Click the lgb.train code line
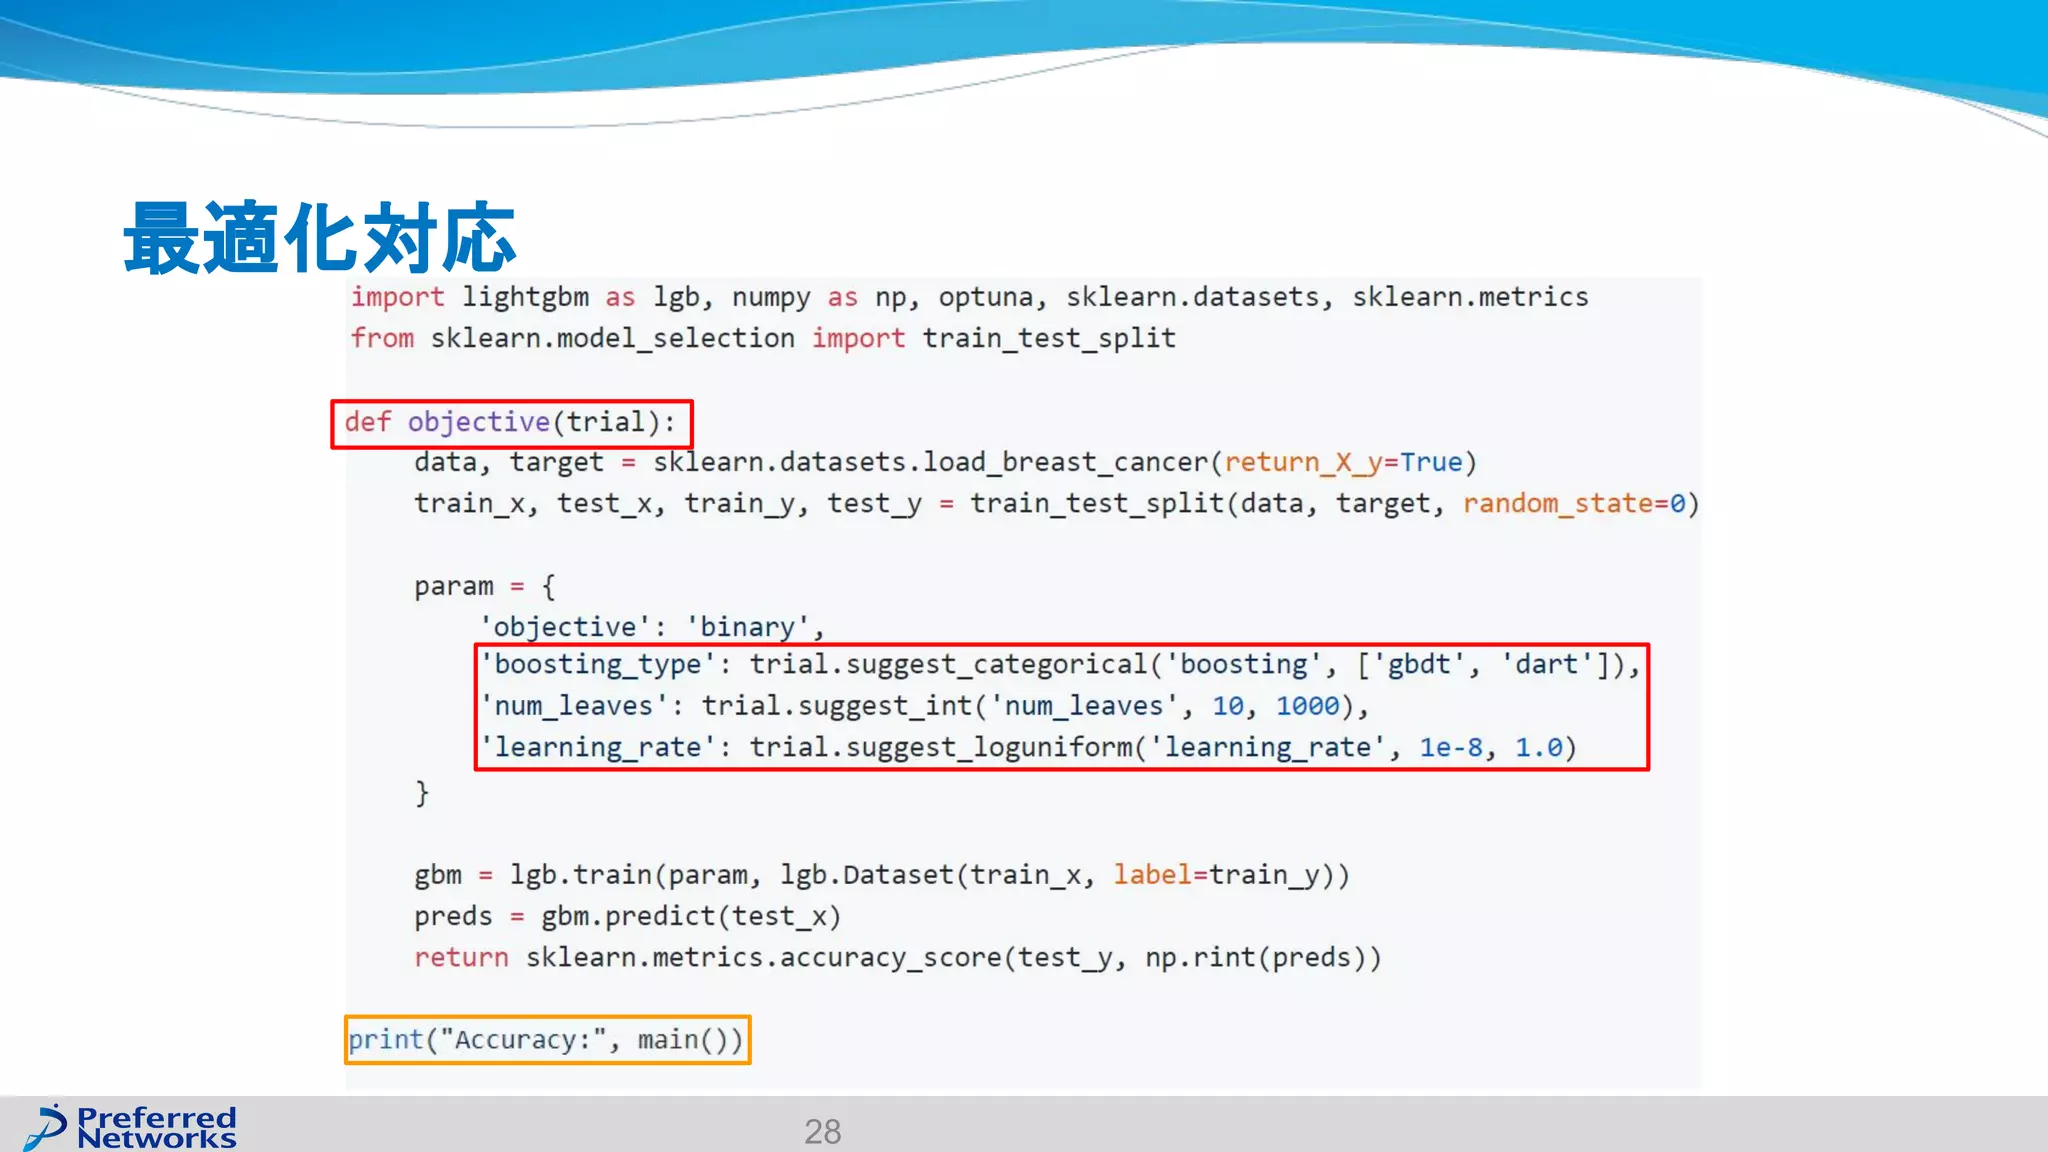The image size is (2048, 1152). [x=881, y=875]
